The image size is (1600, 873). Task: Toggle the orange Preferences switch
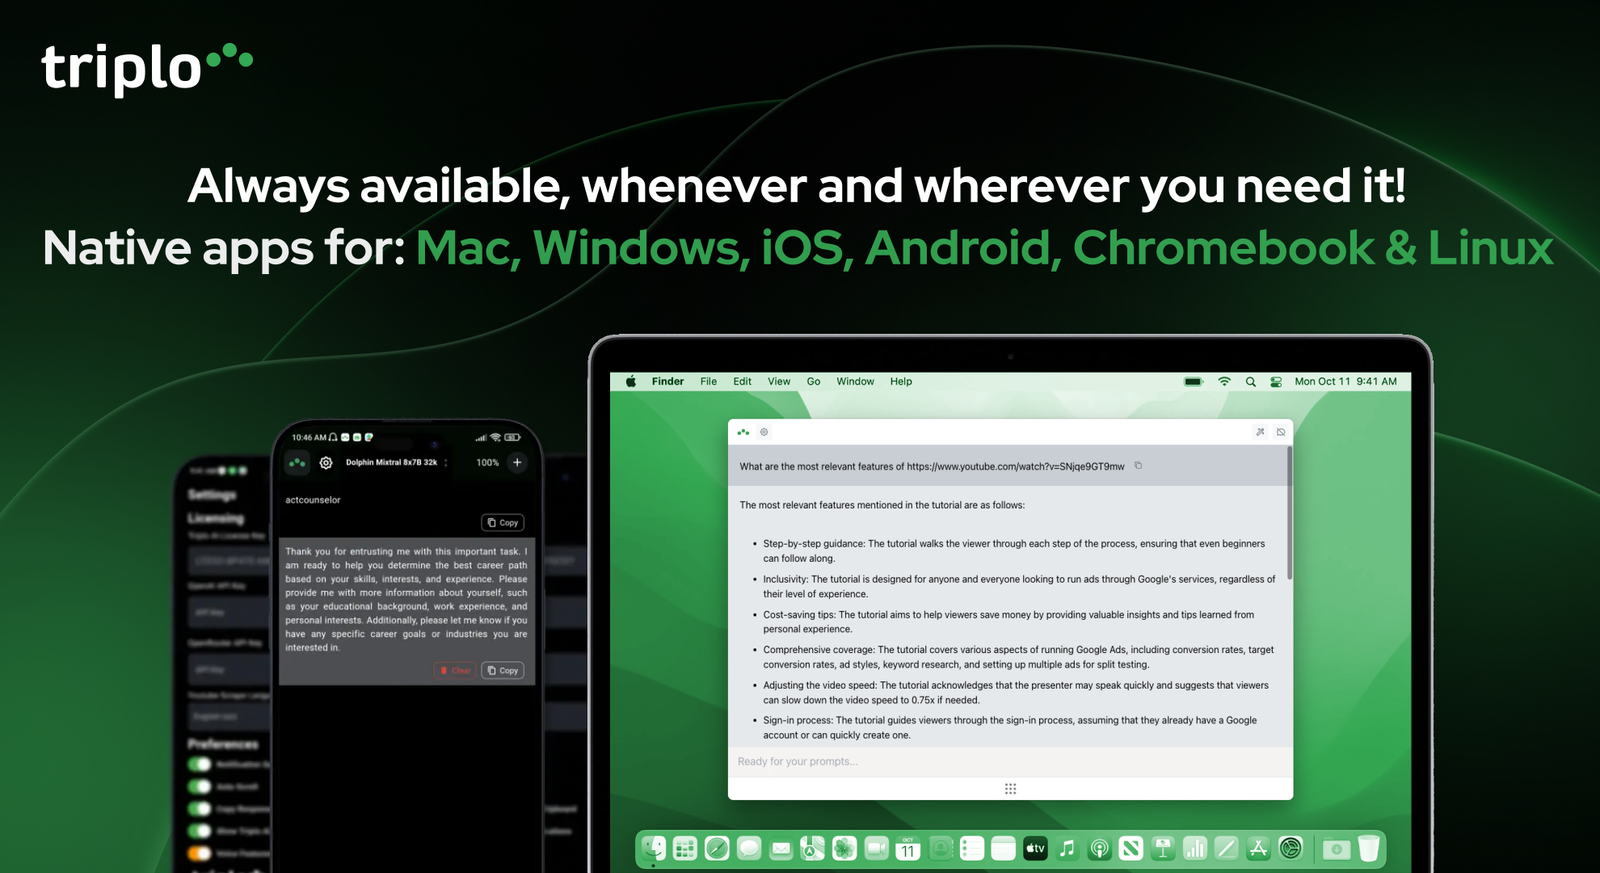click(200, 853)
